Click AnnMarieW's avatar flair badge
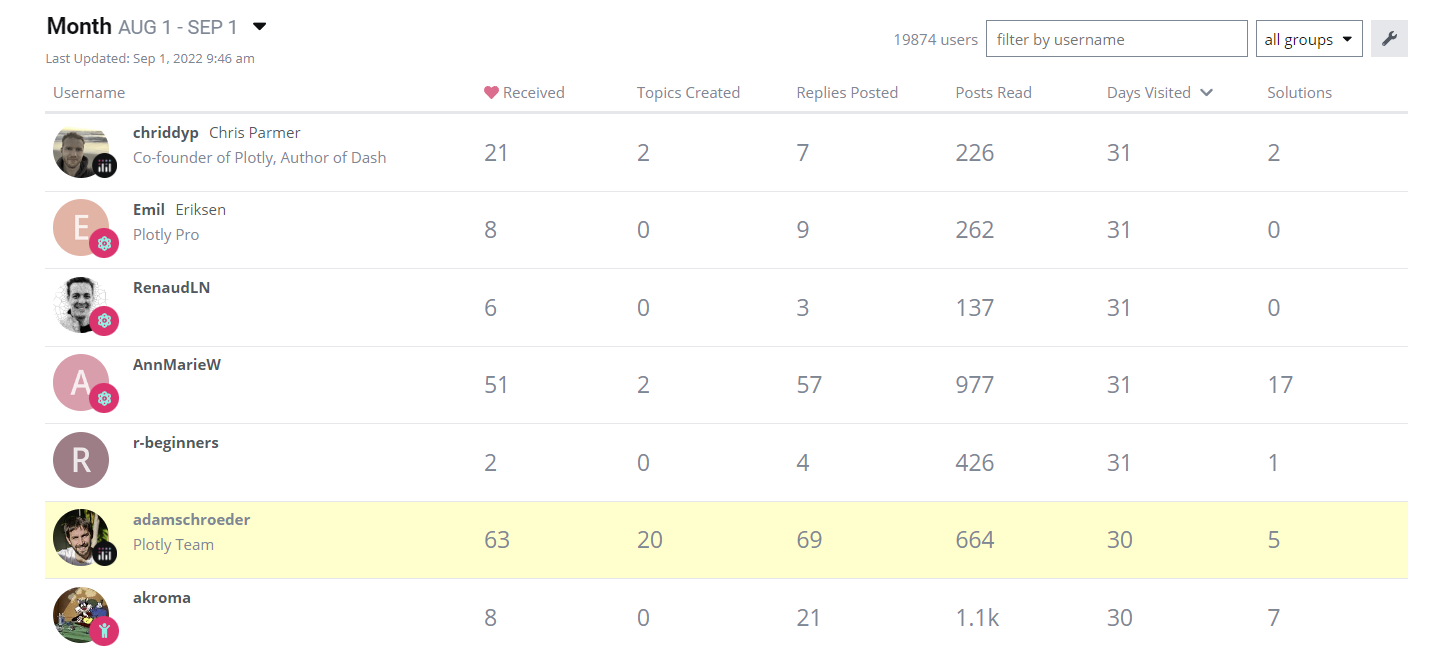This screenshot has width=1439, height=648. 104,398
